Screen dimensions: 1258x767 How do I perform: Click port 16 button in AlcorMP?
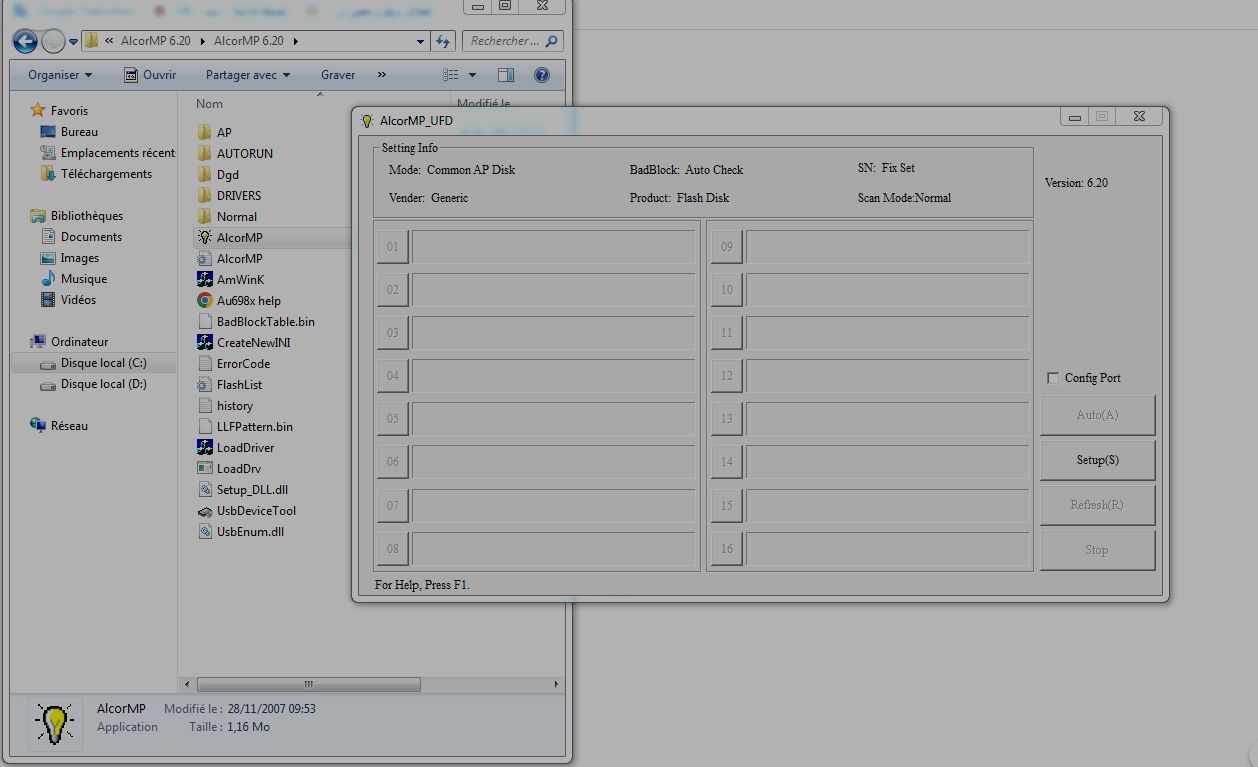click(x=727, y=548)
